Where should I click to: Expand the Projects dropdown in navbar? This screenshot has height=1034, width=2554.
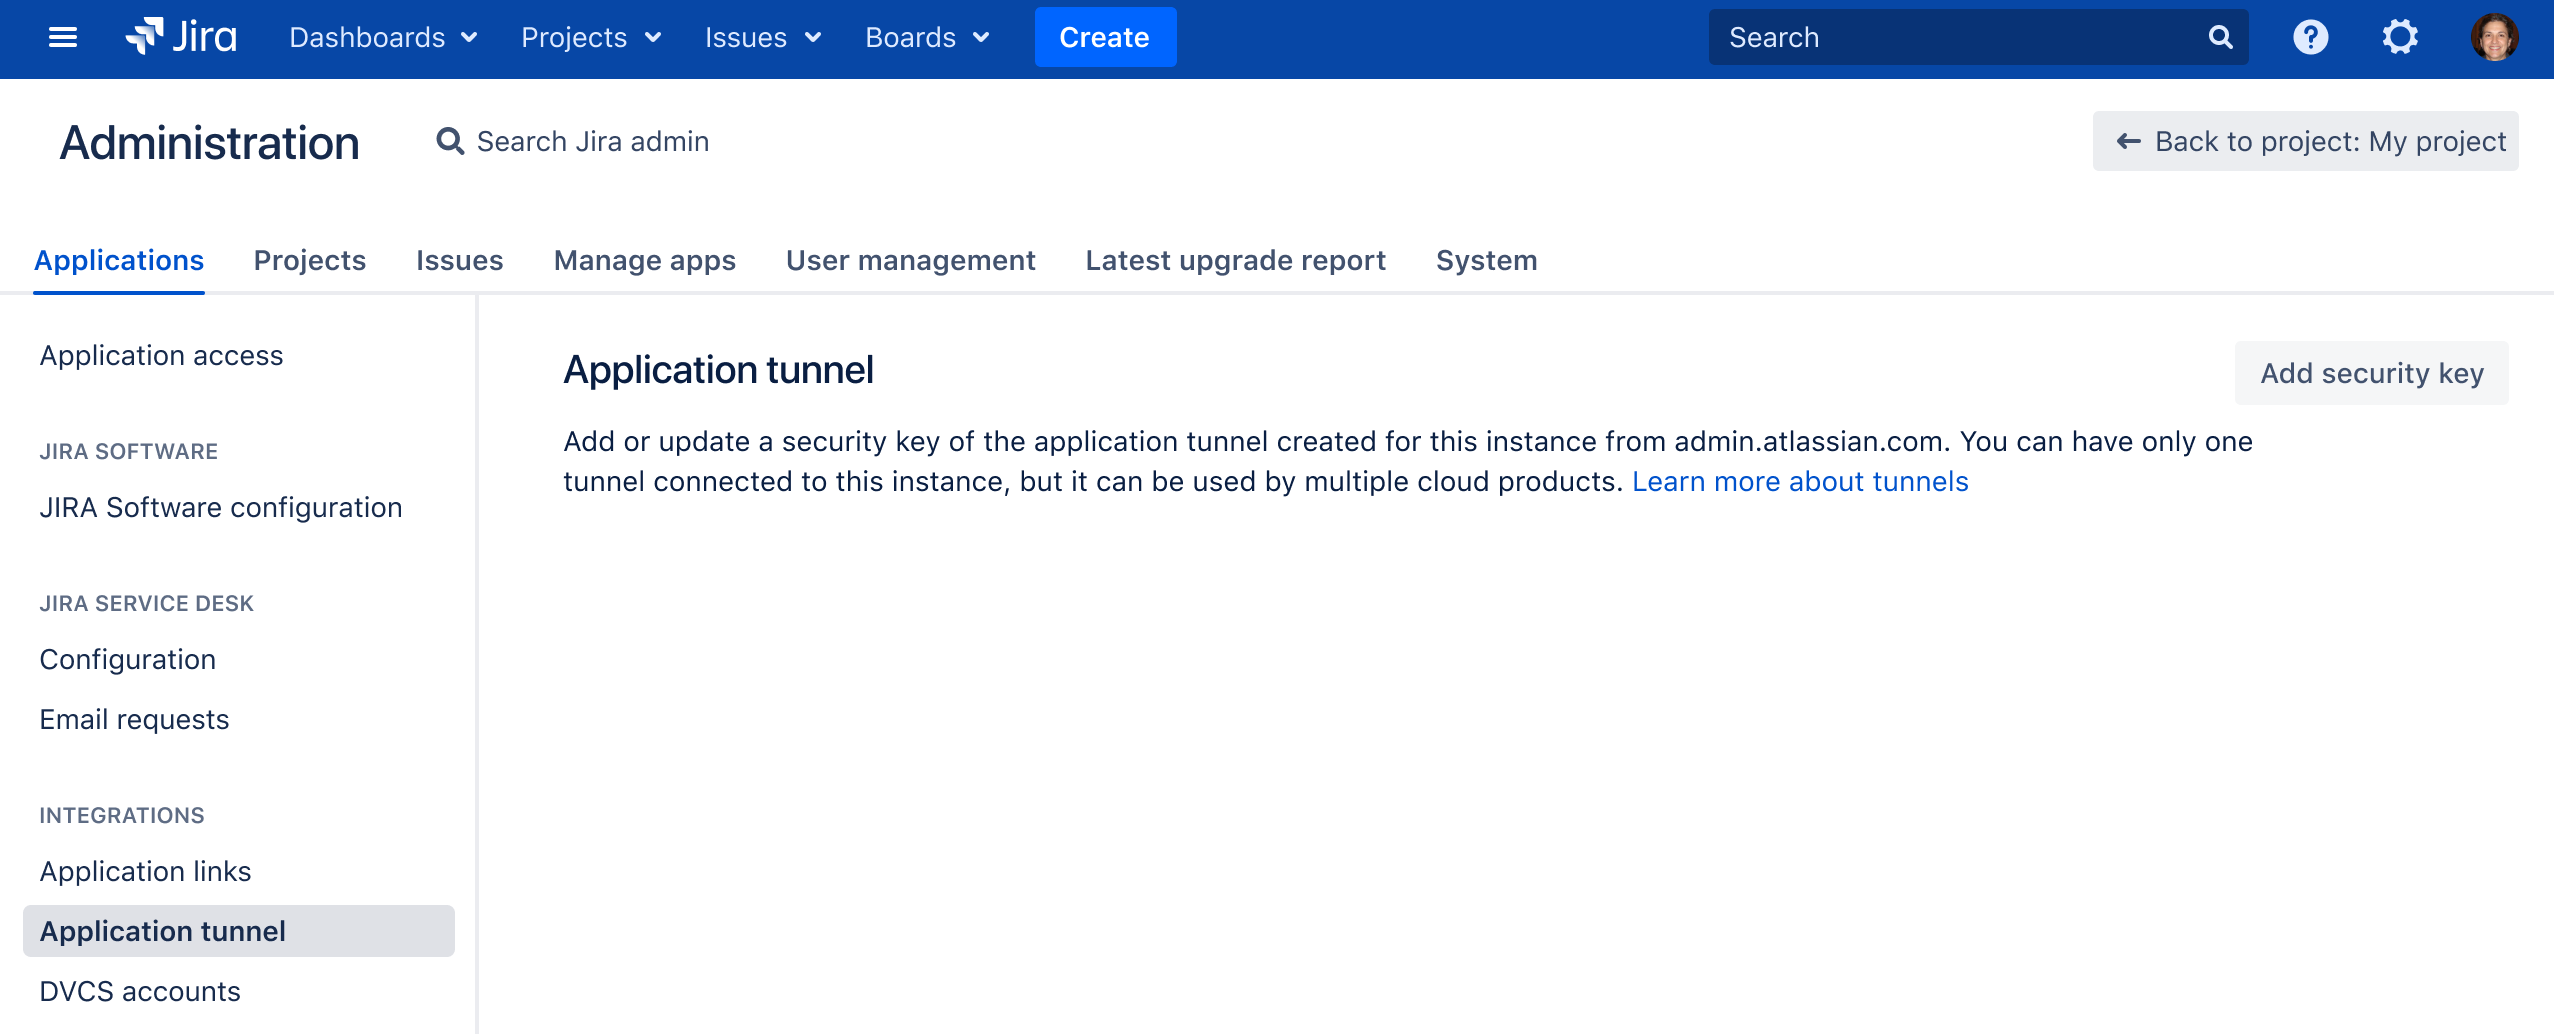pos(591,38)
